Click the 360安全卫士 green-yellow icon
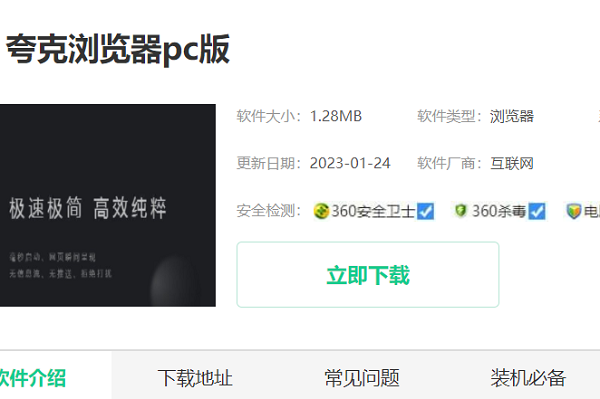The image size is (600, 399). pos(321,211)
